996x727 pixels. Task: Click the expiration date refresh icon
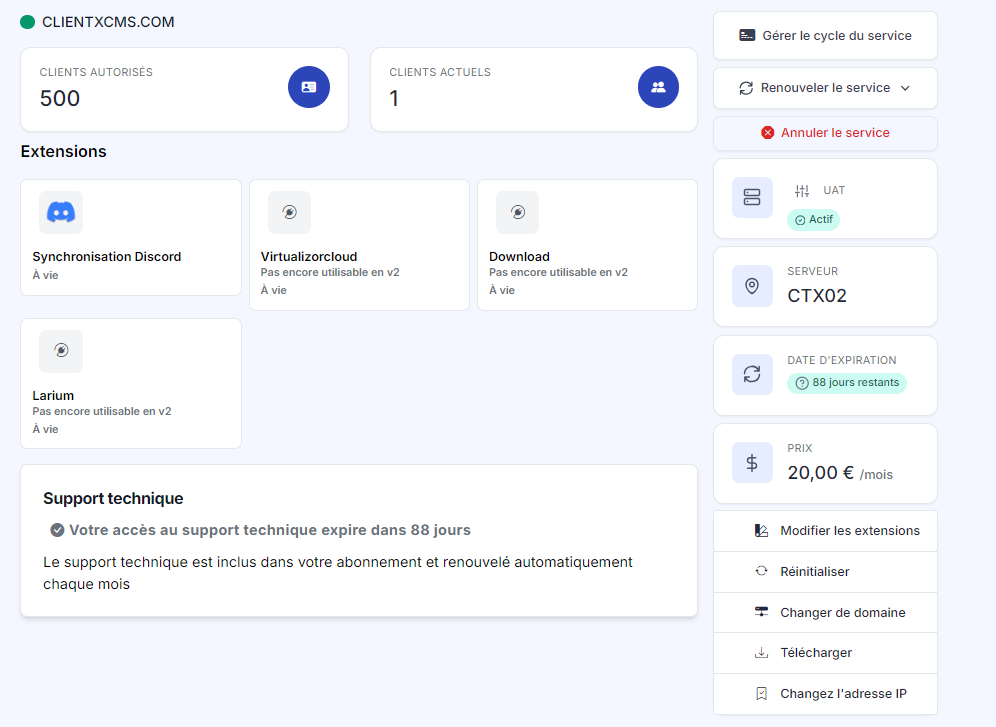pyautogui.click(x=752, y=374)
